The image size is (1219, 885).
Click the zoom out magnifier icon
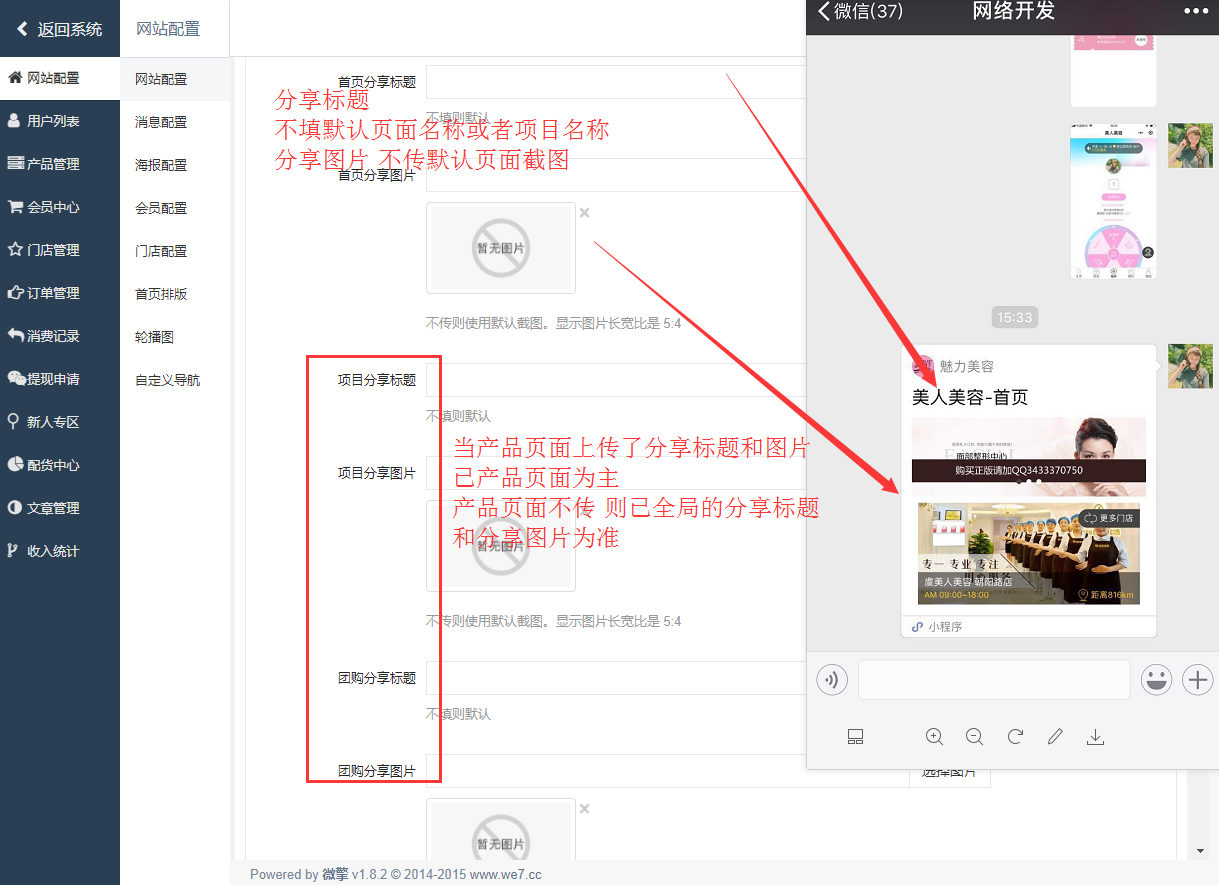click(x=974, y=737)
